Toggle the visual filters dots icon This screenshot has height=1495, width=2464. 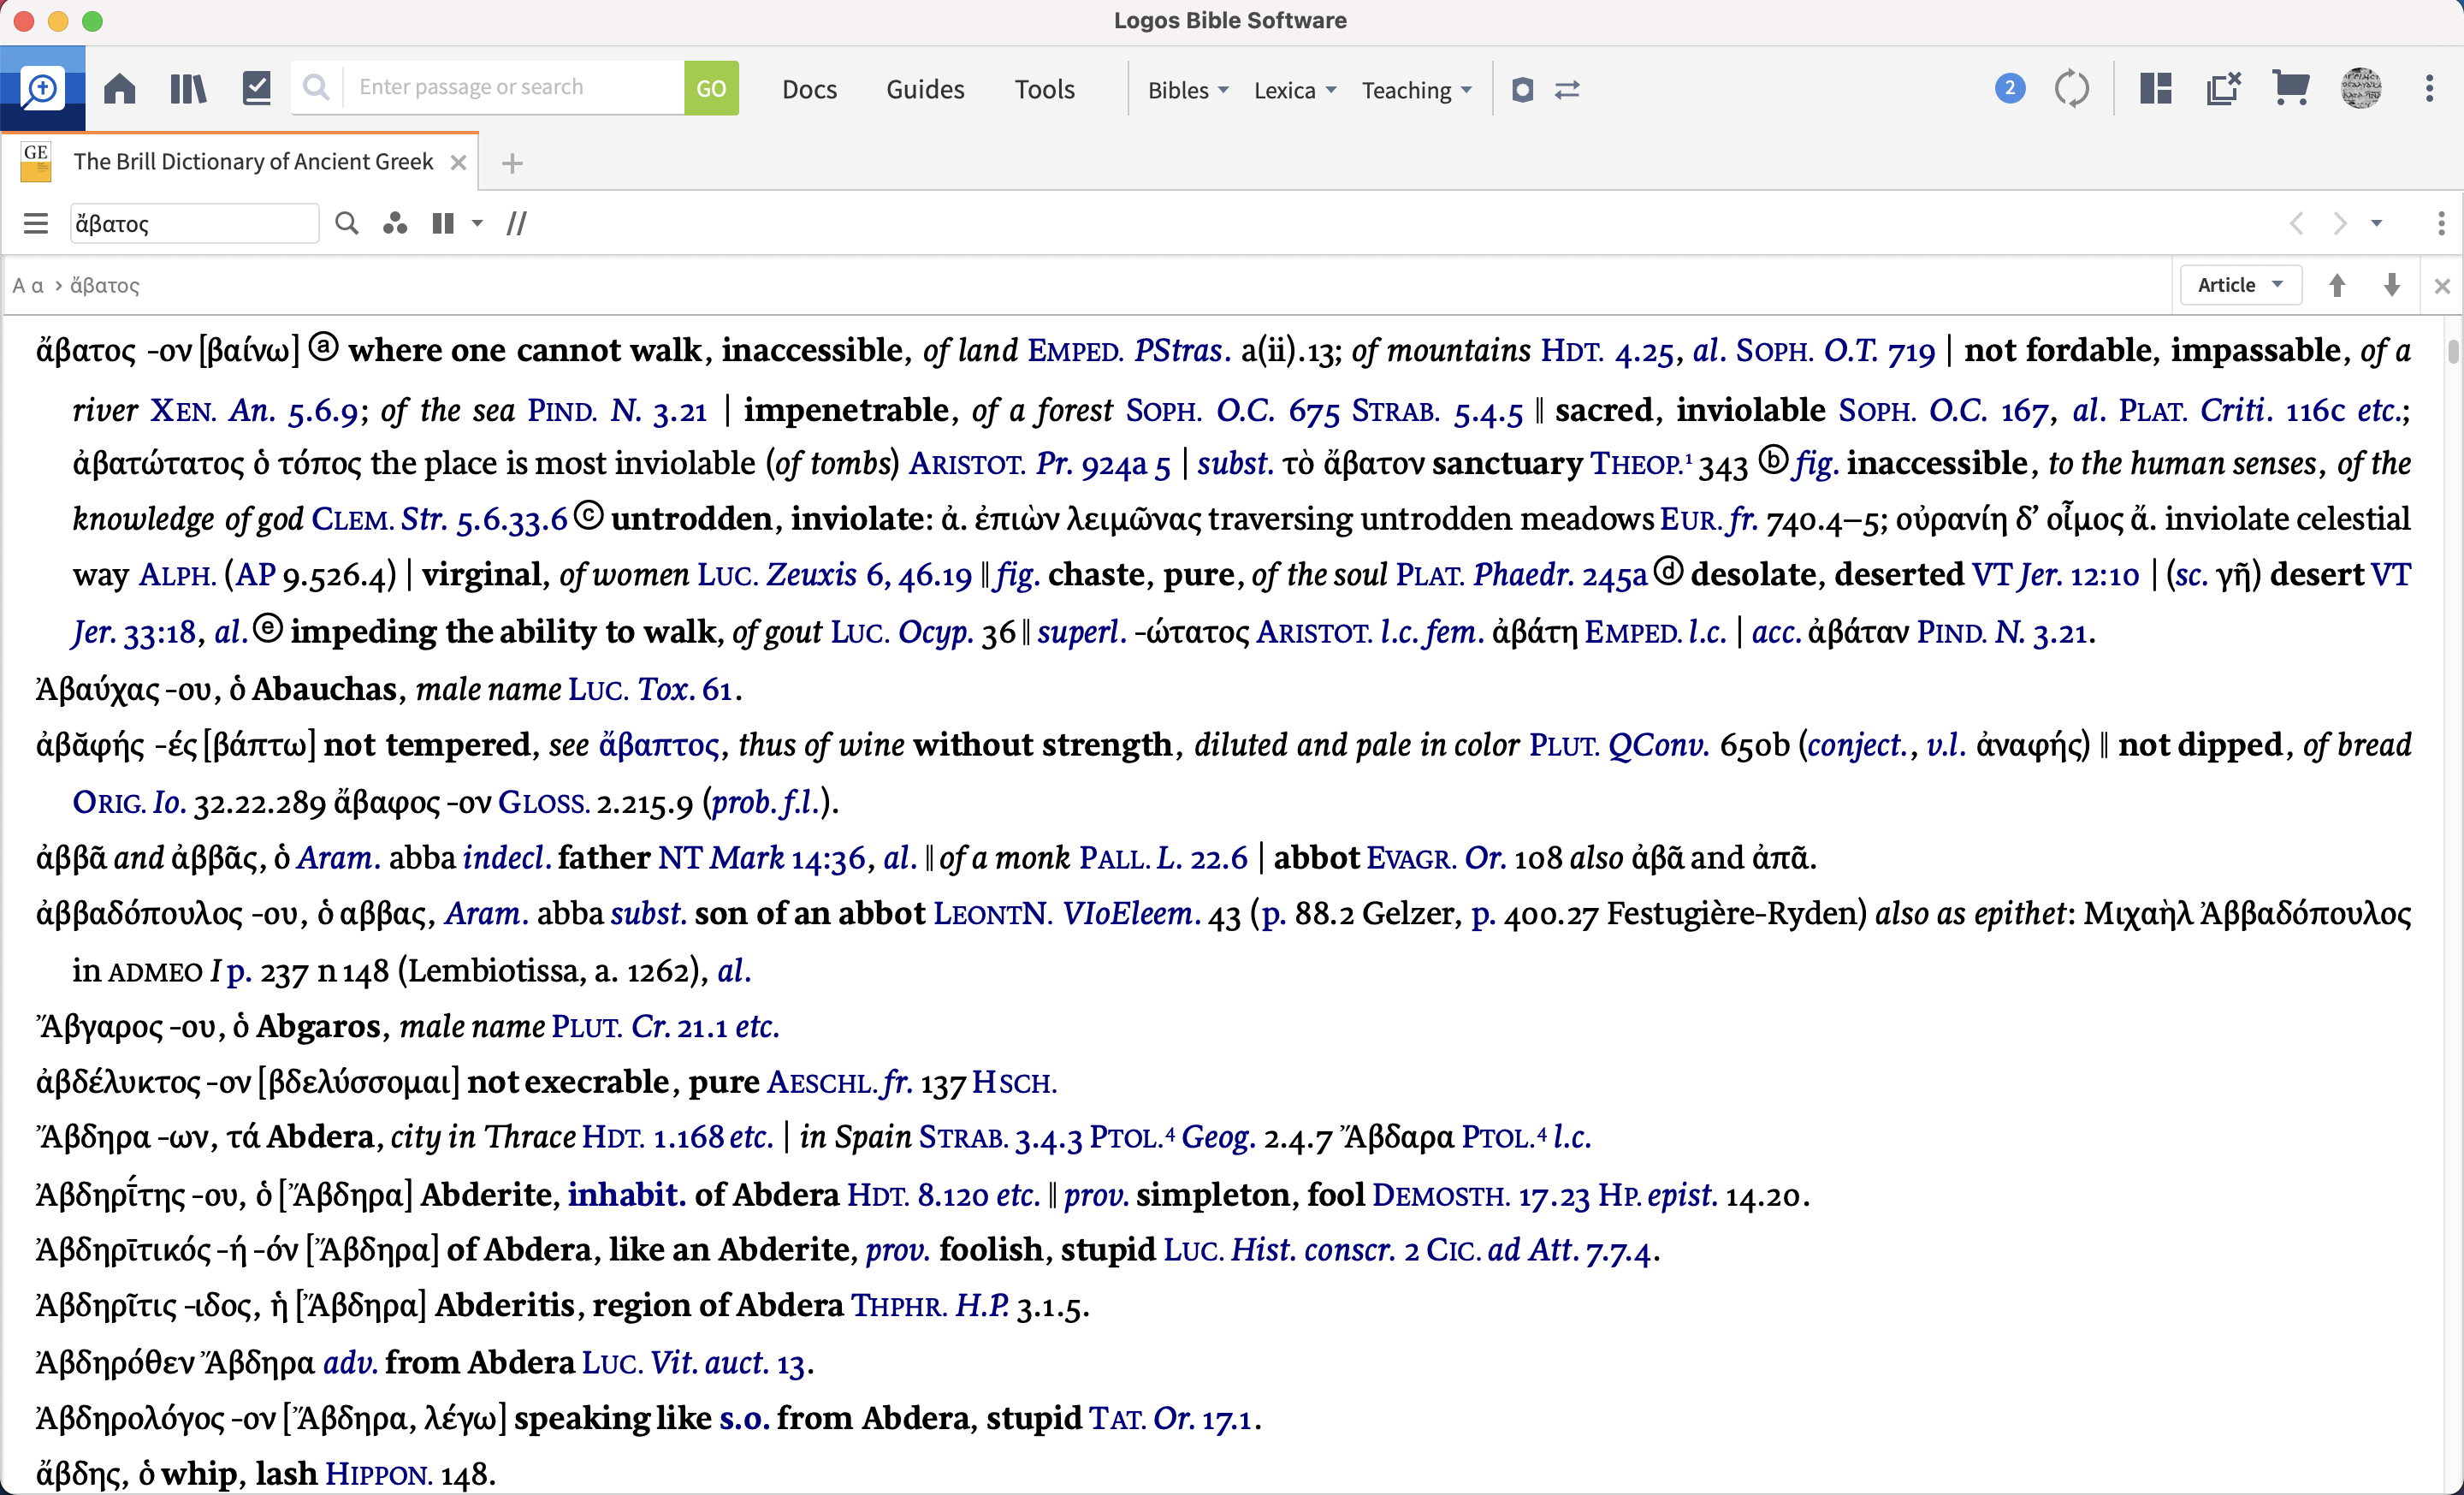coord(395,223)
